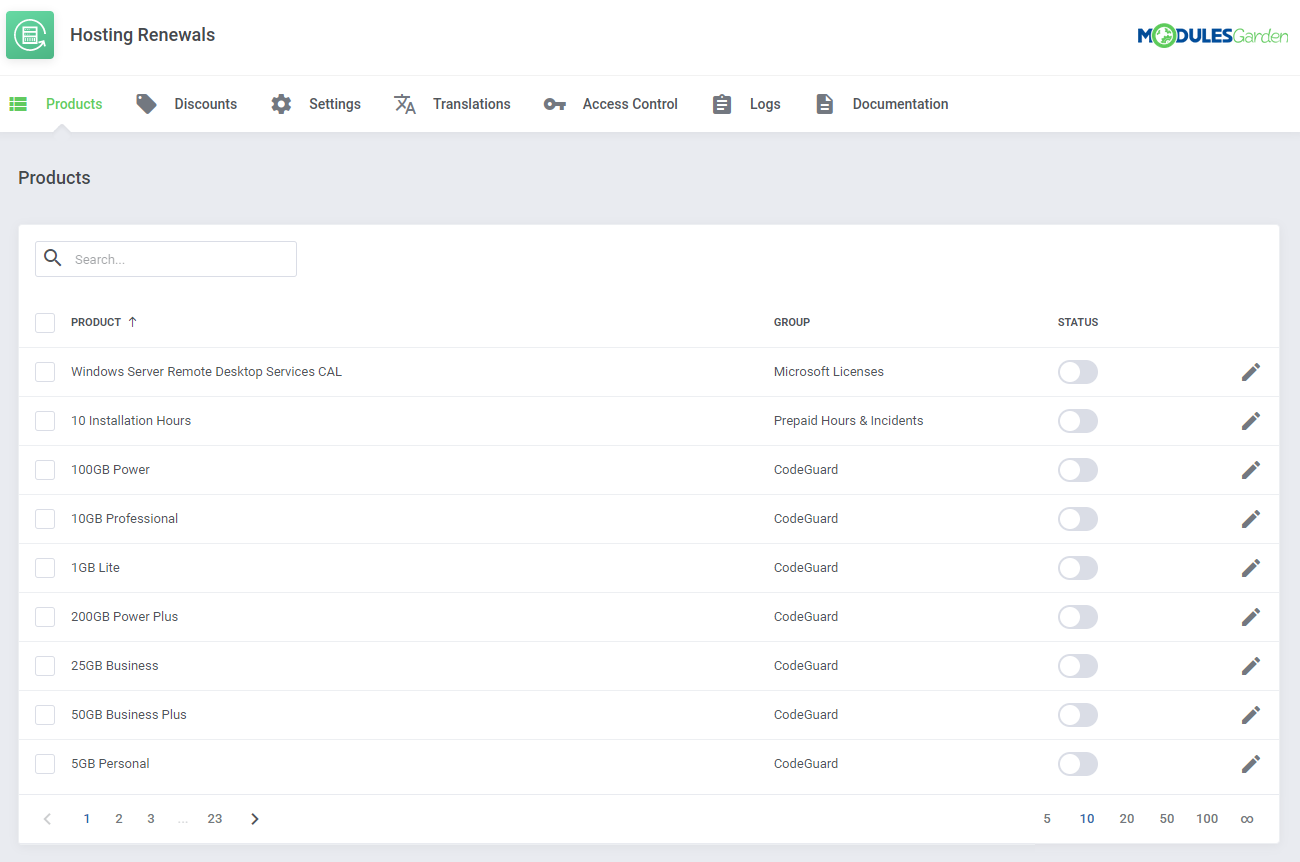Select all products with header checkbox
This screenshot has height=862, width=1300.
point(45,323)
